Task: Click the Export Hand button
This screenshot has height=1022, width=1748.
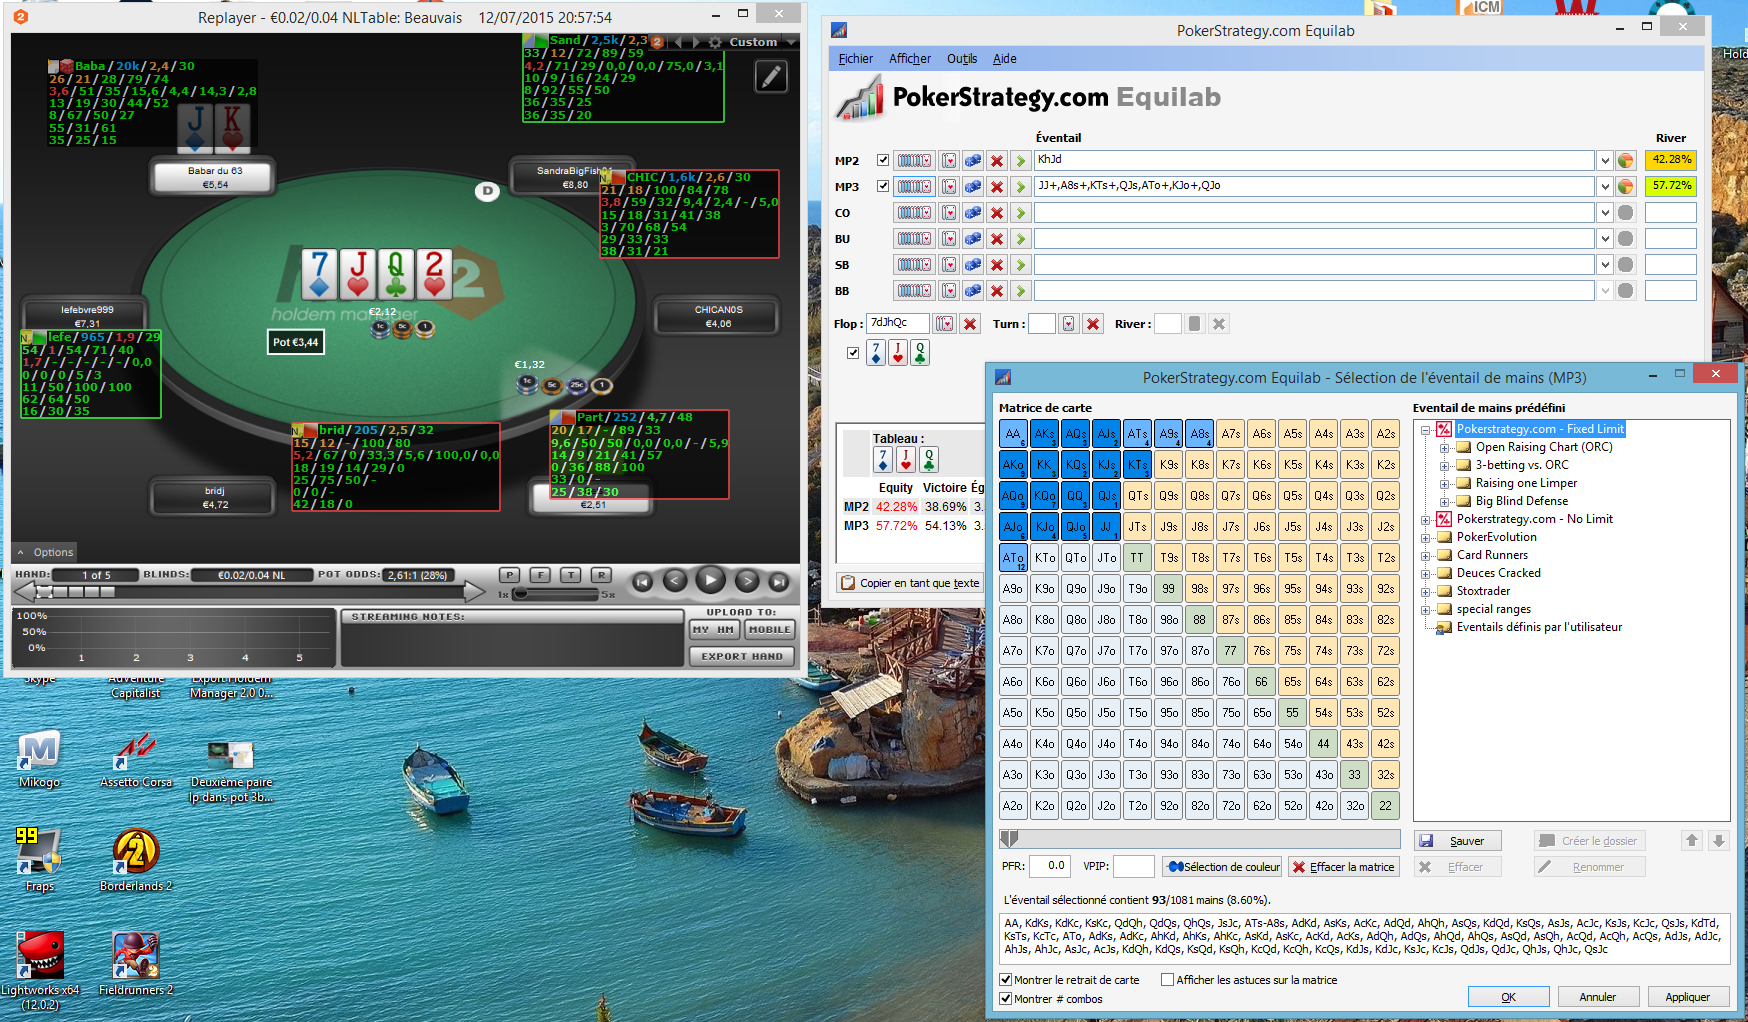Action: (742, 656)
